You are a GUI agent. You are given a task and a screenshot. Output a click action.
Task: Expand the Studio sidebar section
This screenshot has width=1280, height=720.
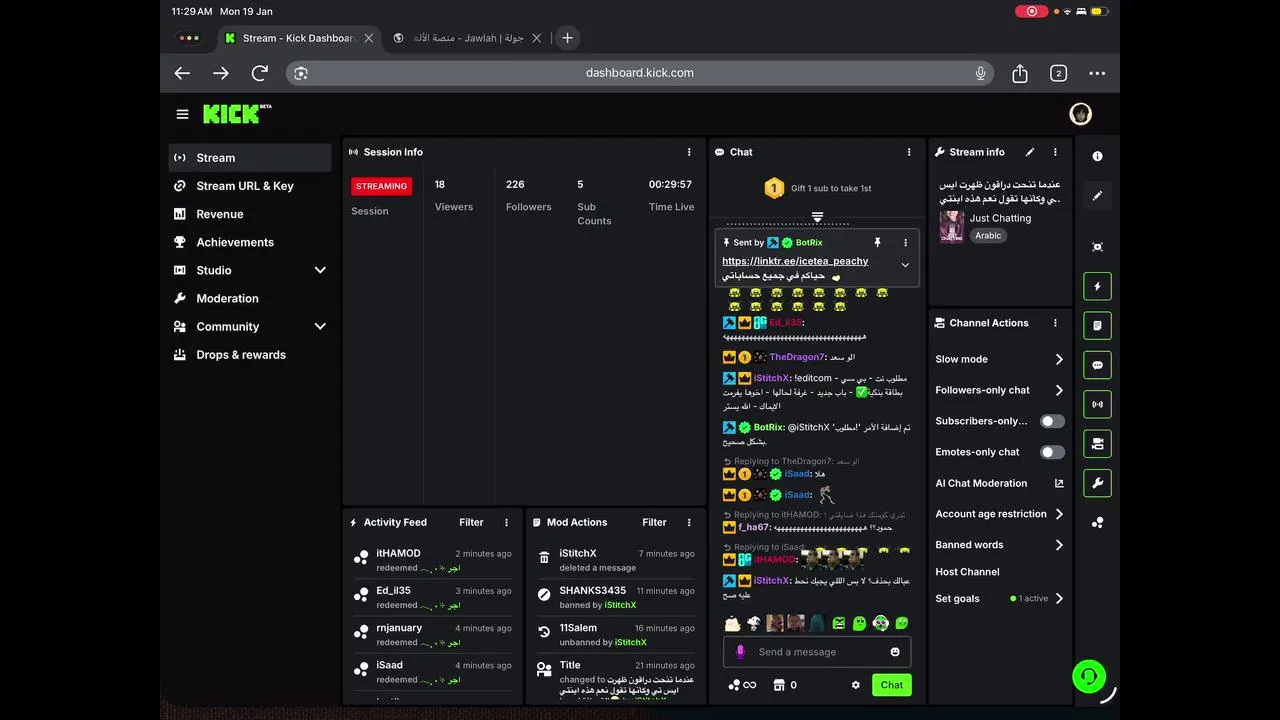click(320, 270)
